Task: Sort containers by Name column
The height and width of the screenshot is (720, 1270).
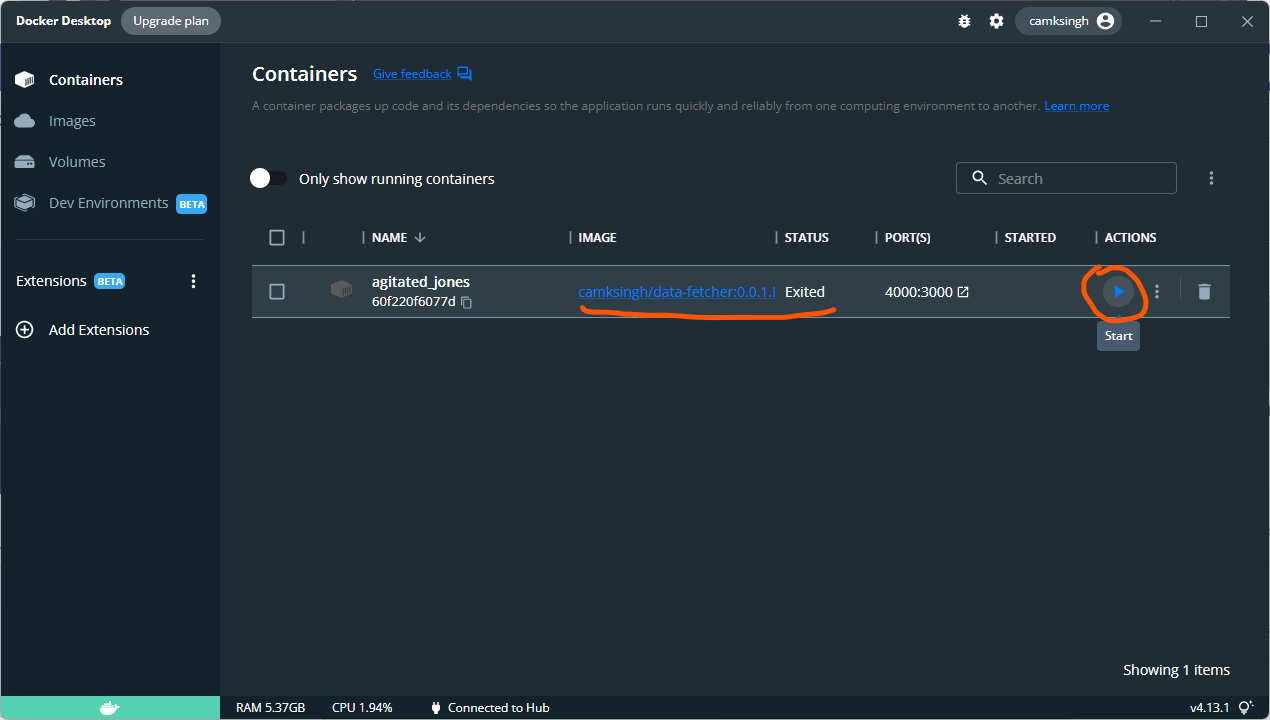Action: tap(398, 237)
